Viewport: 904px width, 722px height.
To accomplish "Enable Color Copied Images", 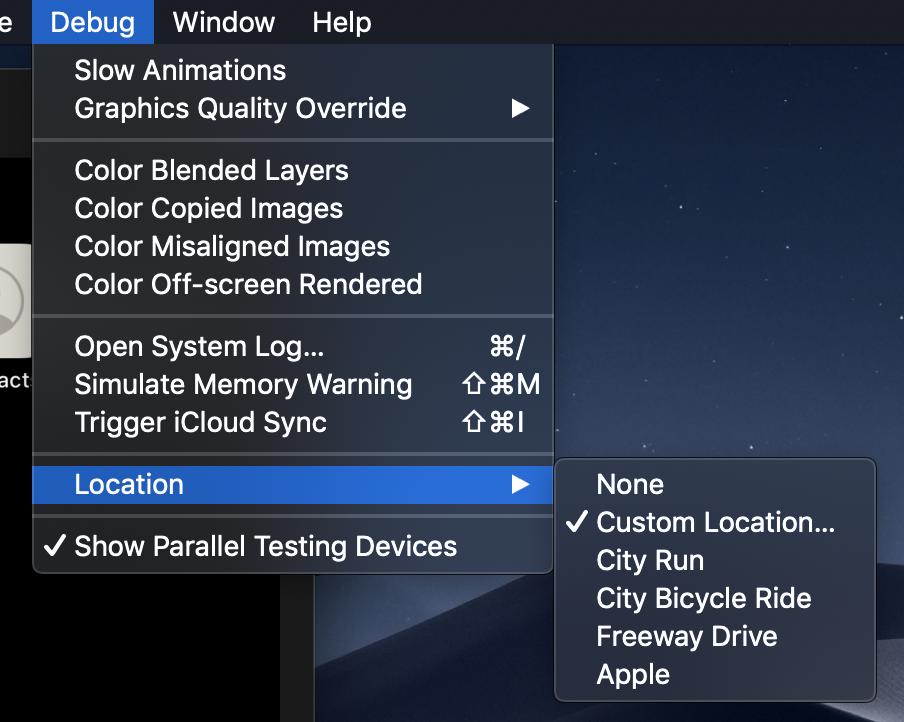I will point(293,208).
